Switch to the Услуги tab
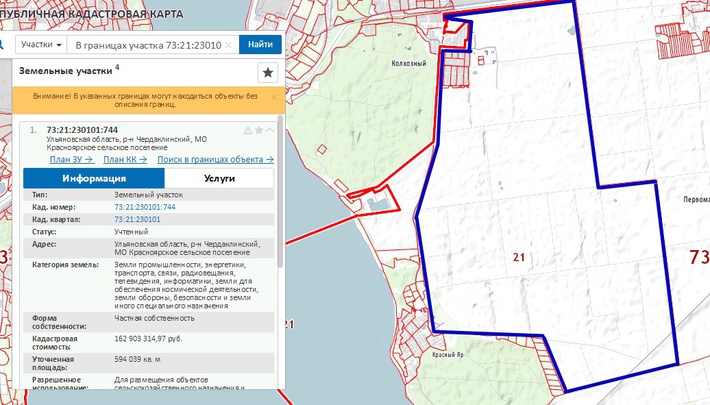This screenshot has height=405, width=710. click(x=218, y=178)
